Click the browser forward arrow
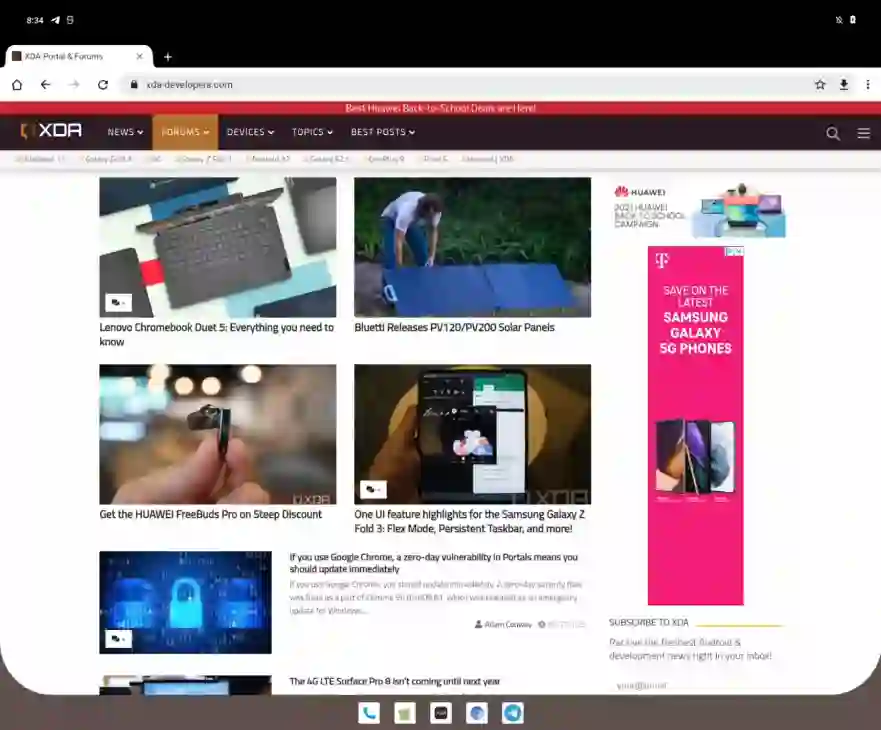881x730 pixels. click(74, 85)
